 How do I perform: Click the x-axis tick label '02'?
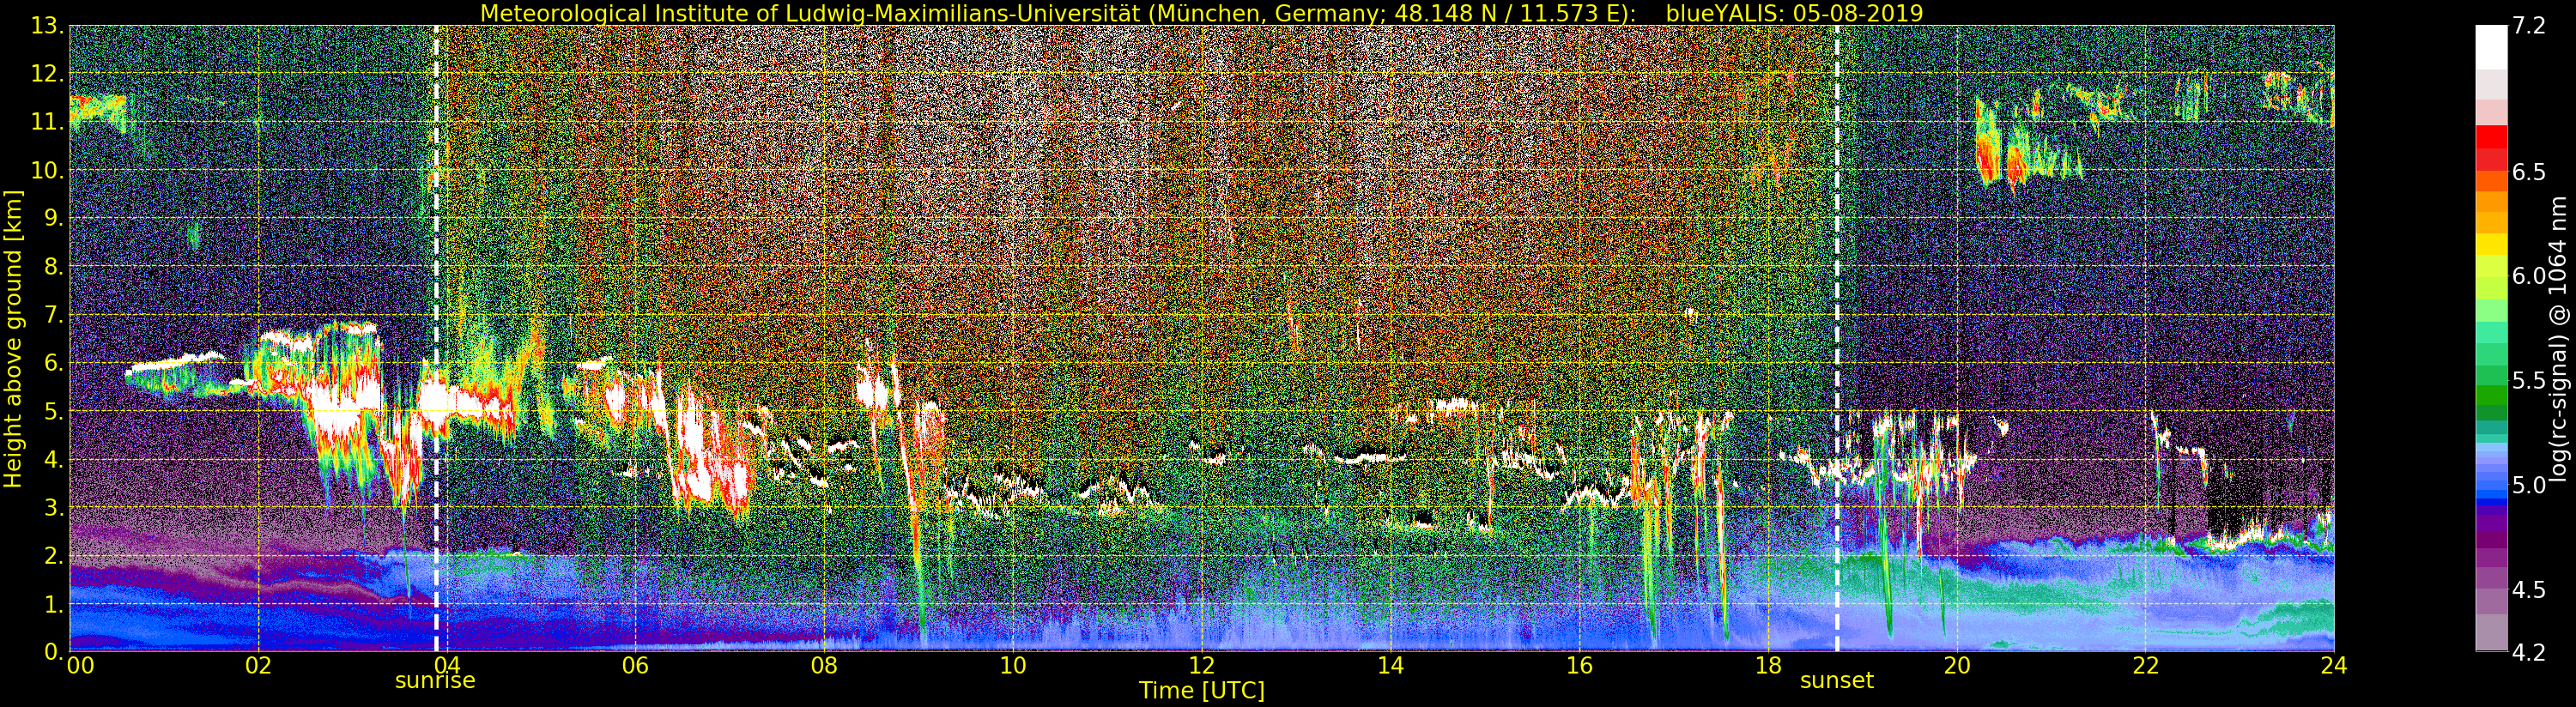258,665
